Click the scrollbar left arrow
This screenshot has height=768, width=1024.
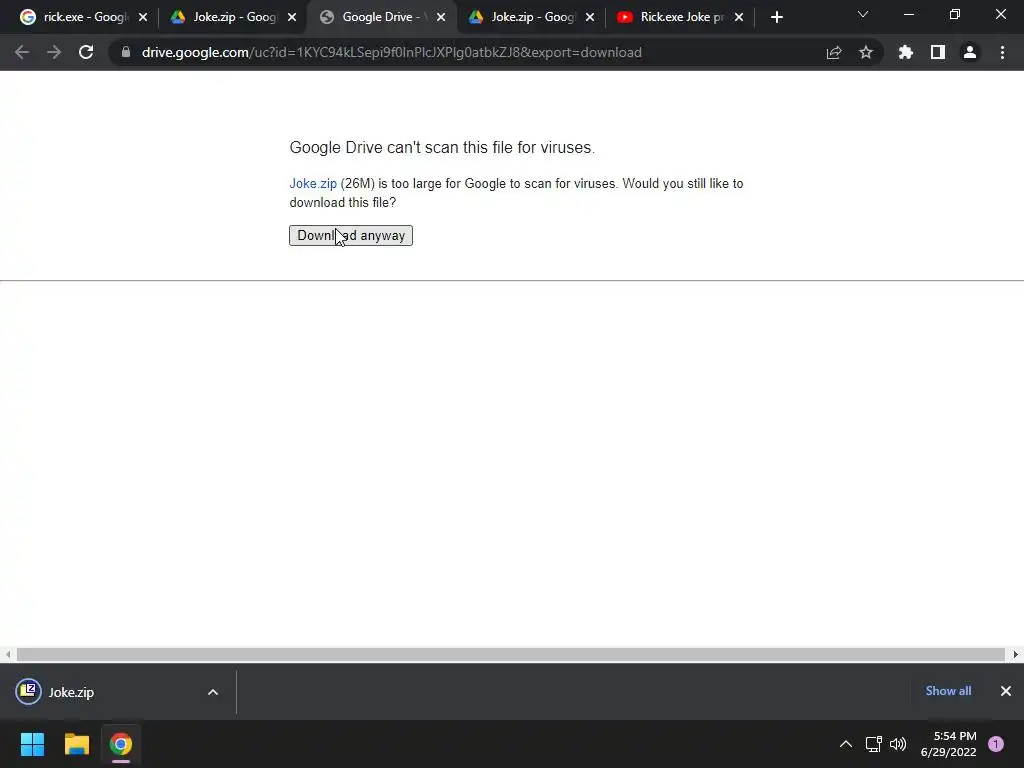pyautogui.click(x=8, y=654)
